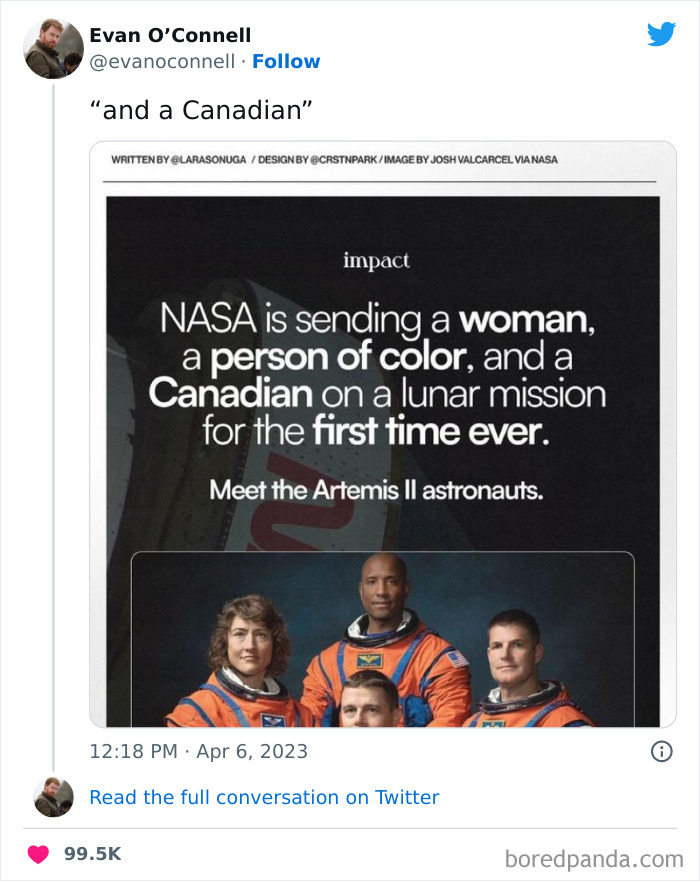Image resolution: width=700 pixels, height=881 pixels.
Task: Click the blue Twitter bird logo
Action: click(661, 35)
